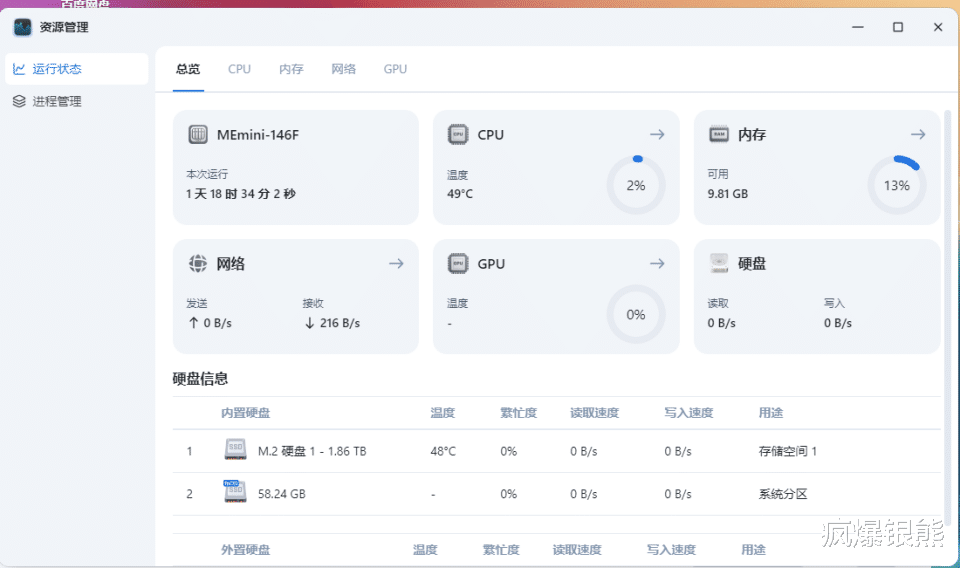Switch to the 内存 tab

tap(291, 69)
